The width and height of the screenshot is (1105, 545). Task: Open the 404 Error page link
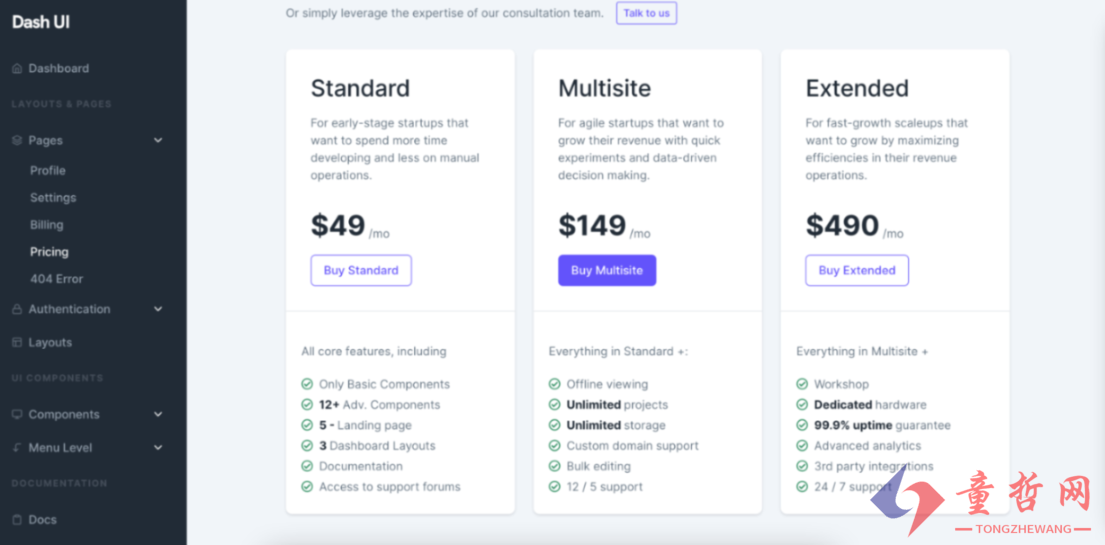click(56, 279)
